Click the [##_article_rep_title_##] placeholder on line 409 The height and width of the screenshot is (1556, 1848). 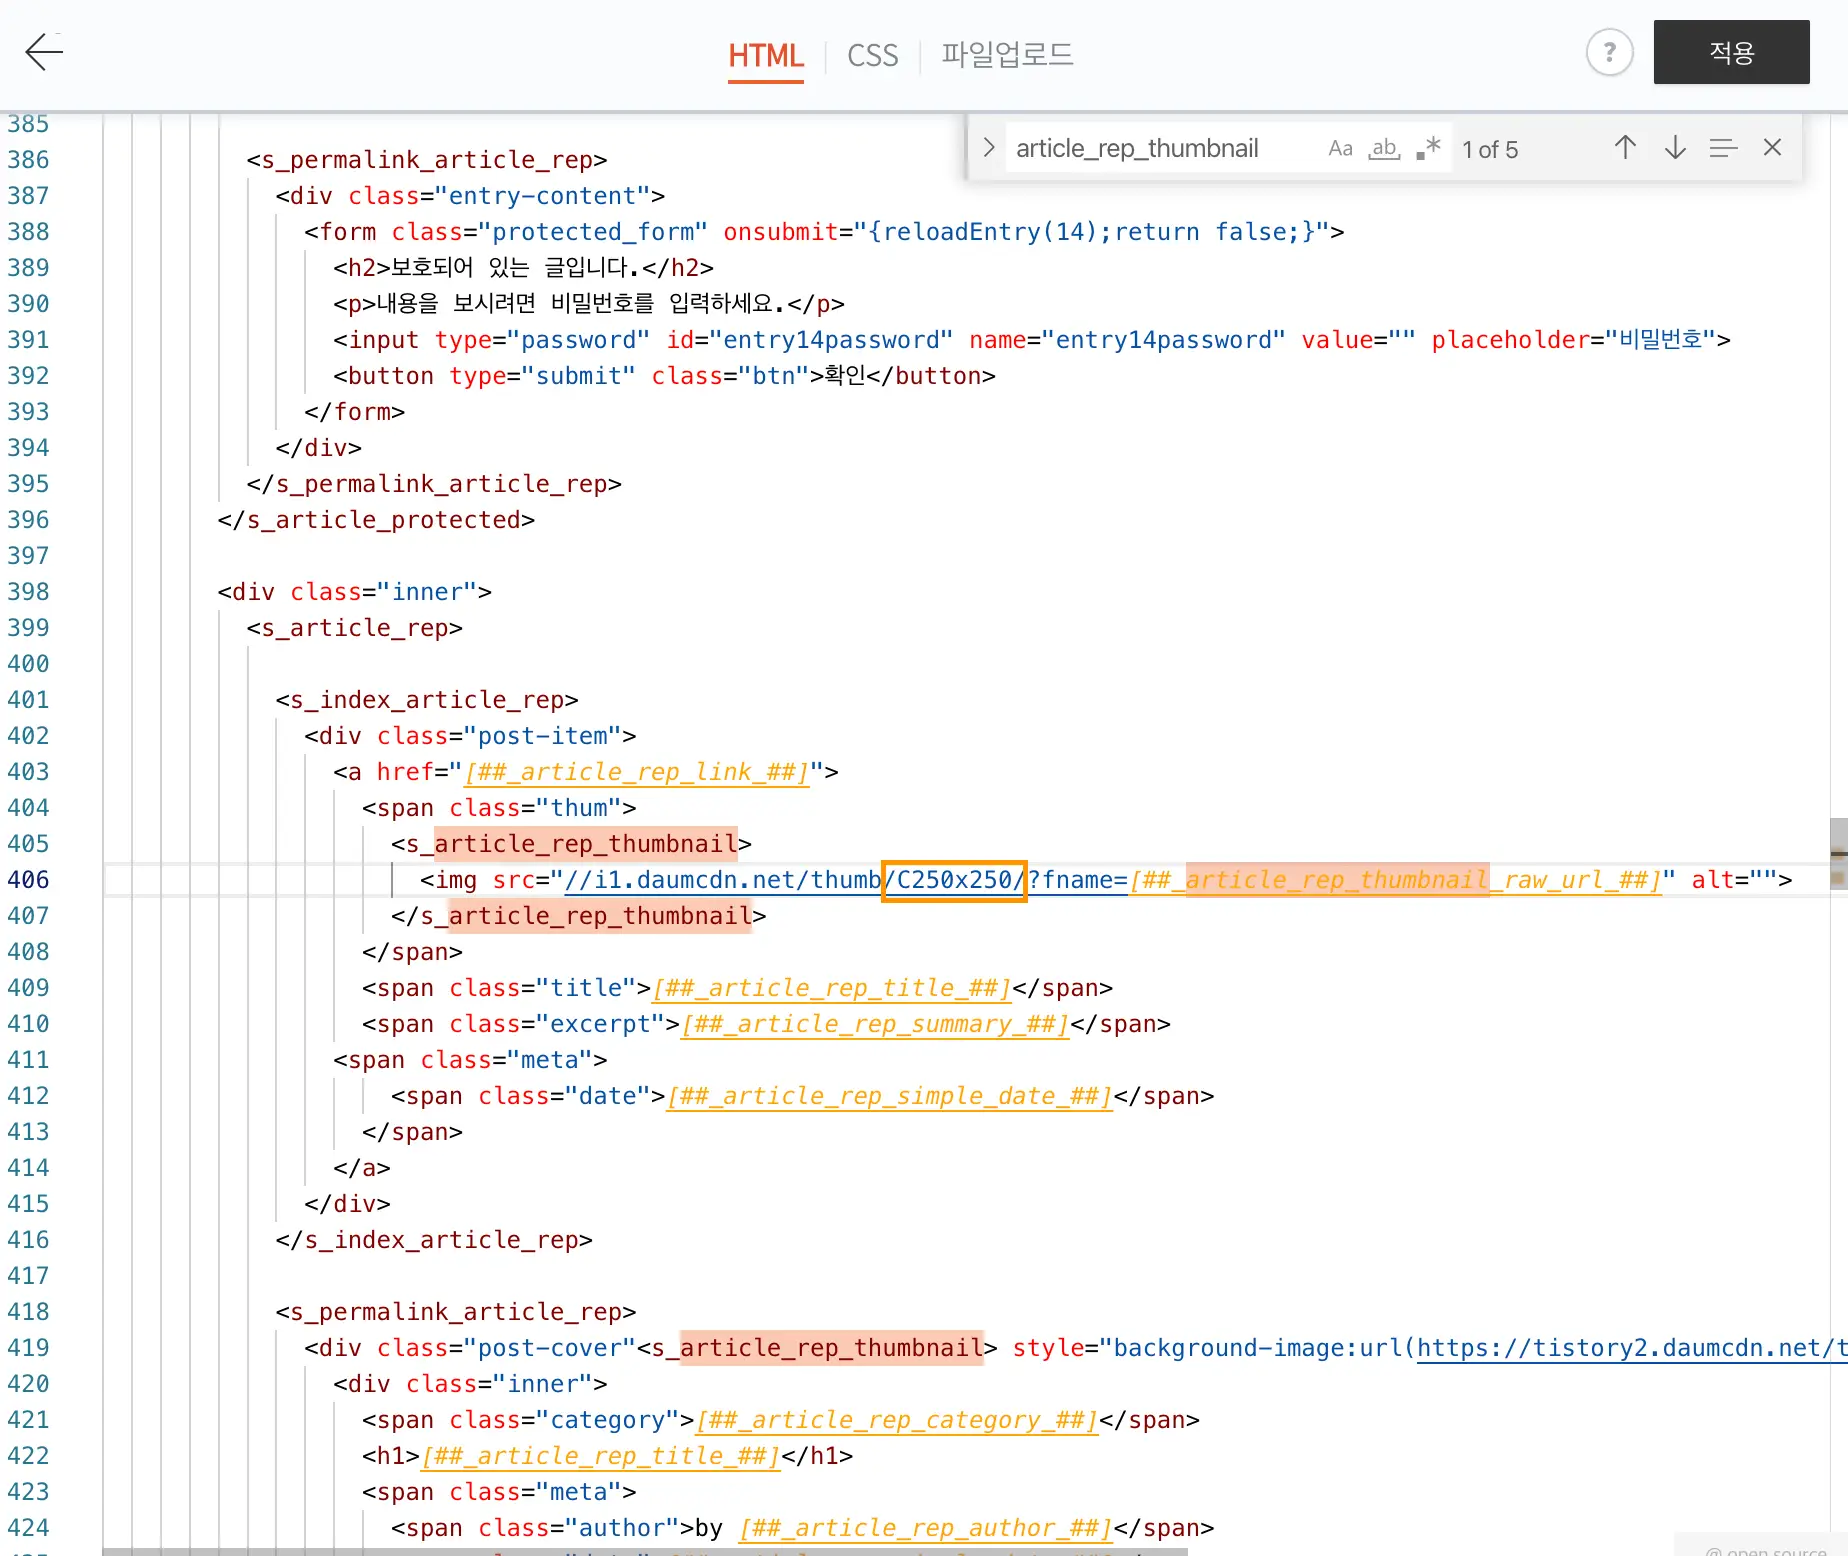coord(832,988)
